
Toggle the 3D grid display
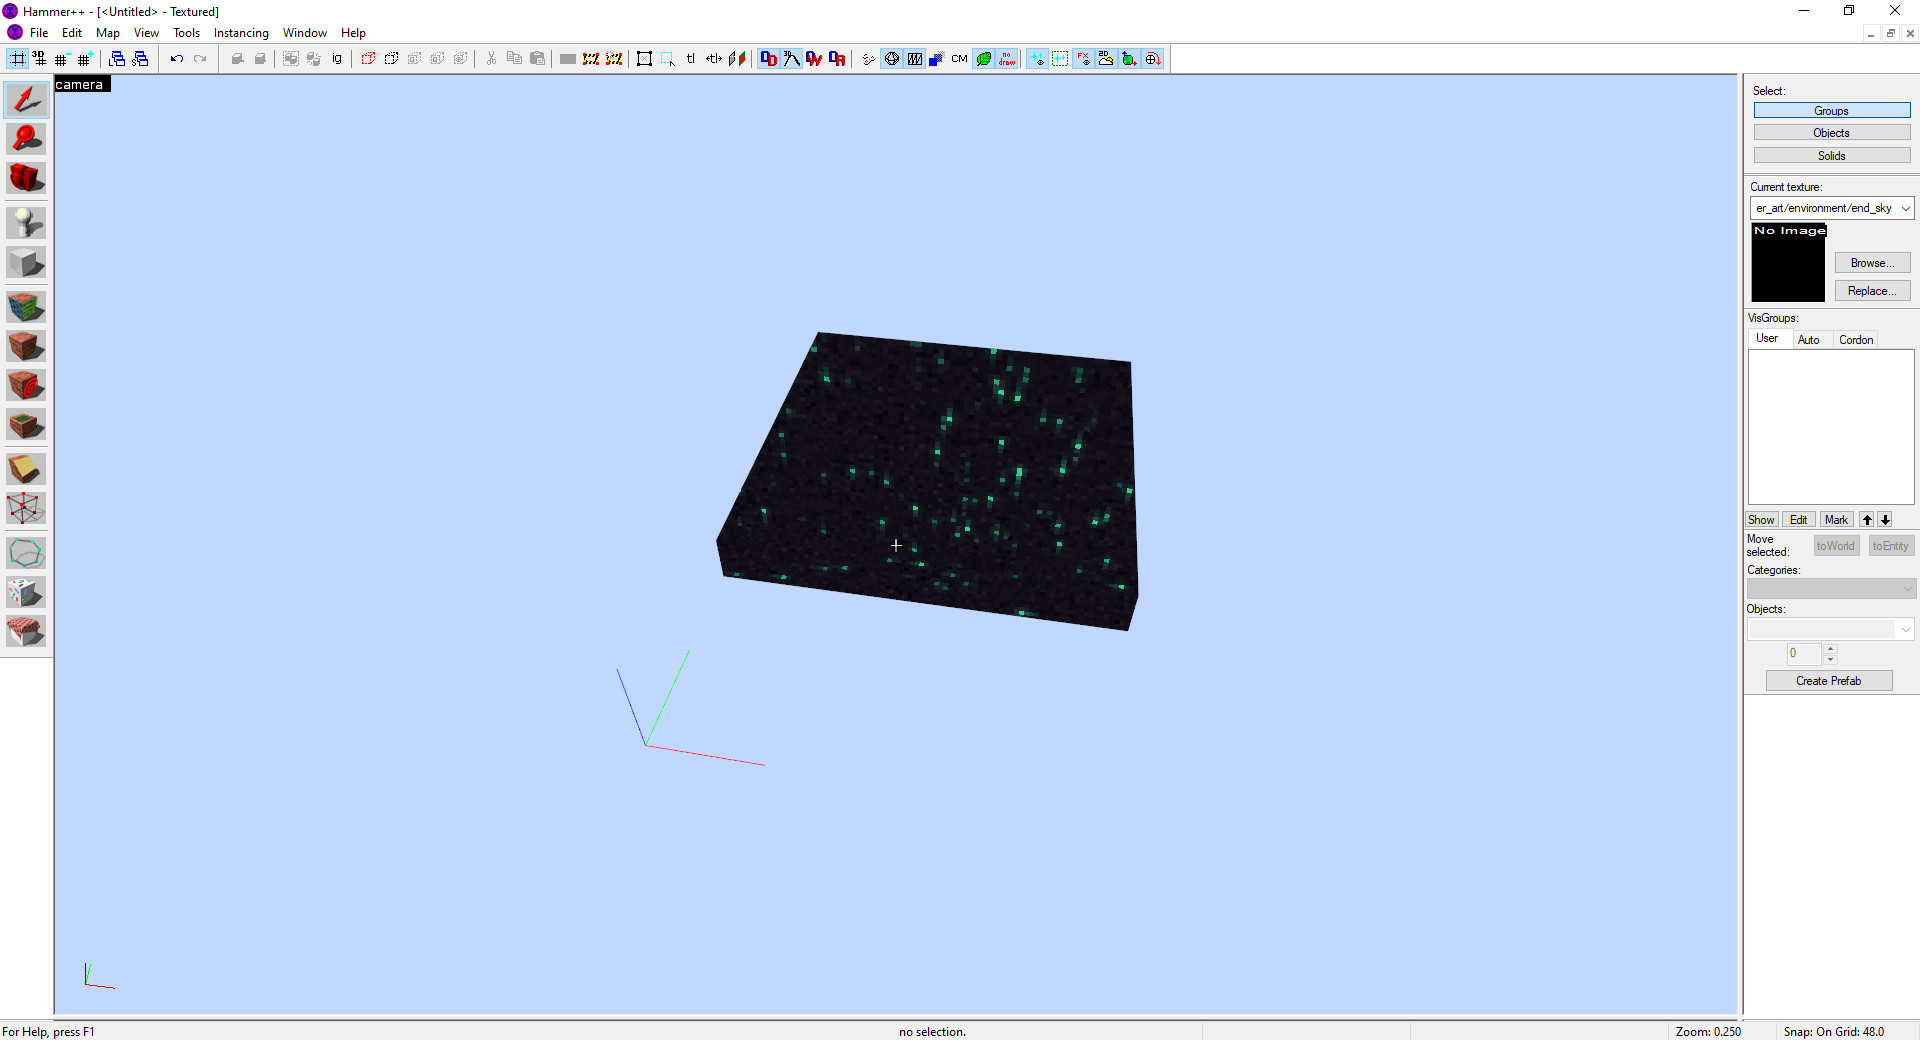(39, 58)
